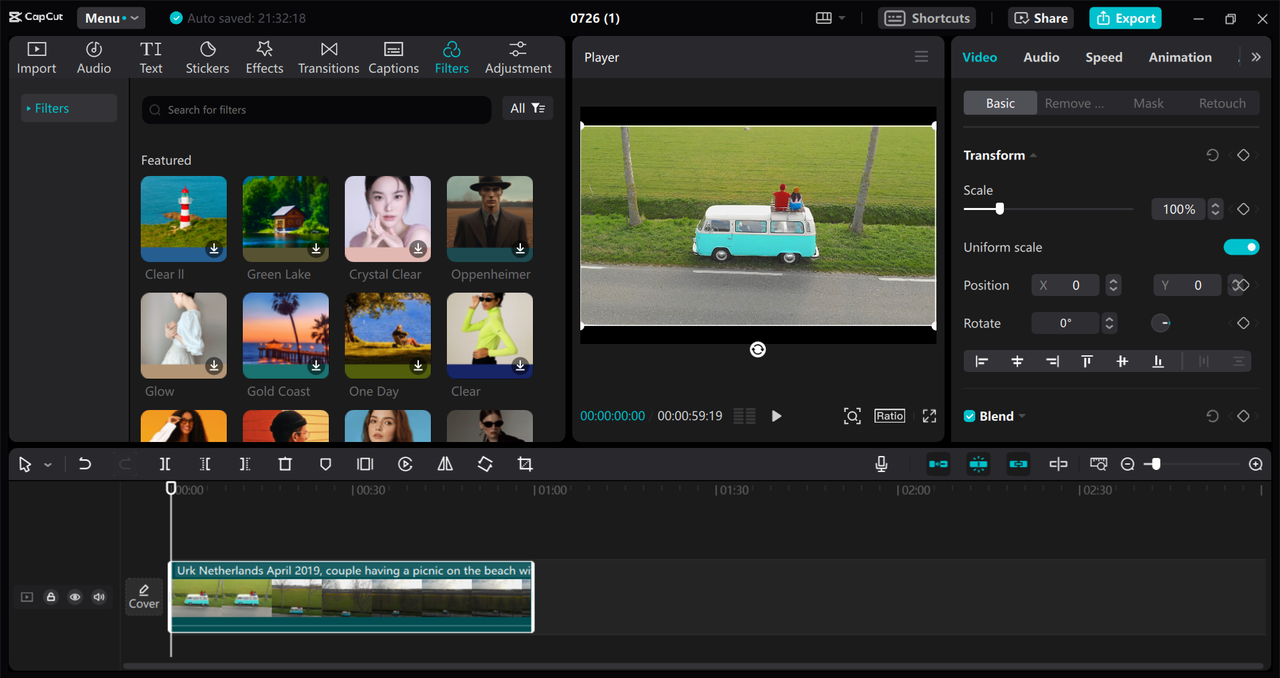Toggle auto snapping on timeline

point(978,464)
